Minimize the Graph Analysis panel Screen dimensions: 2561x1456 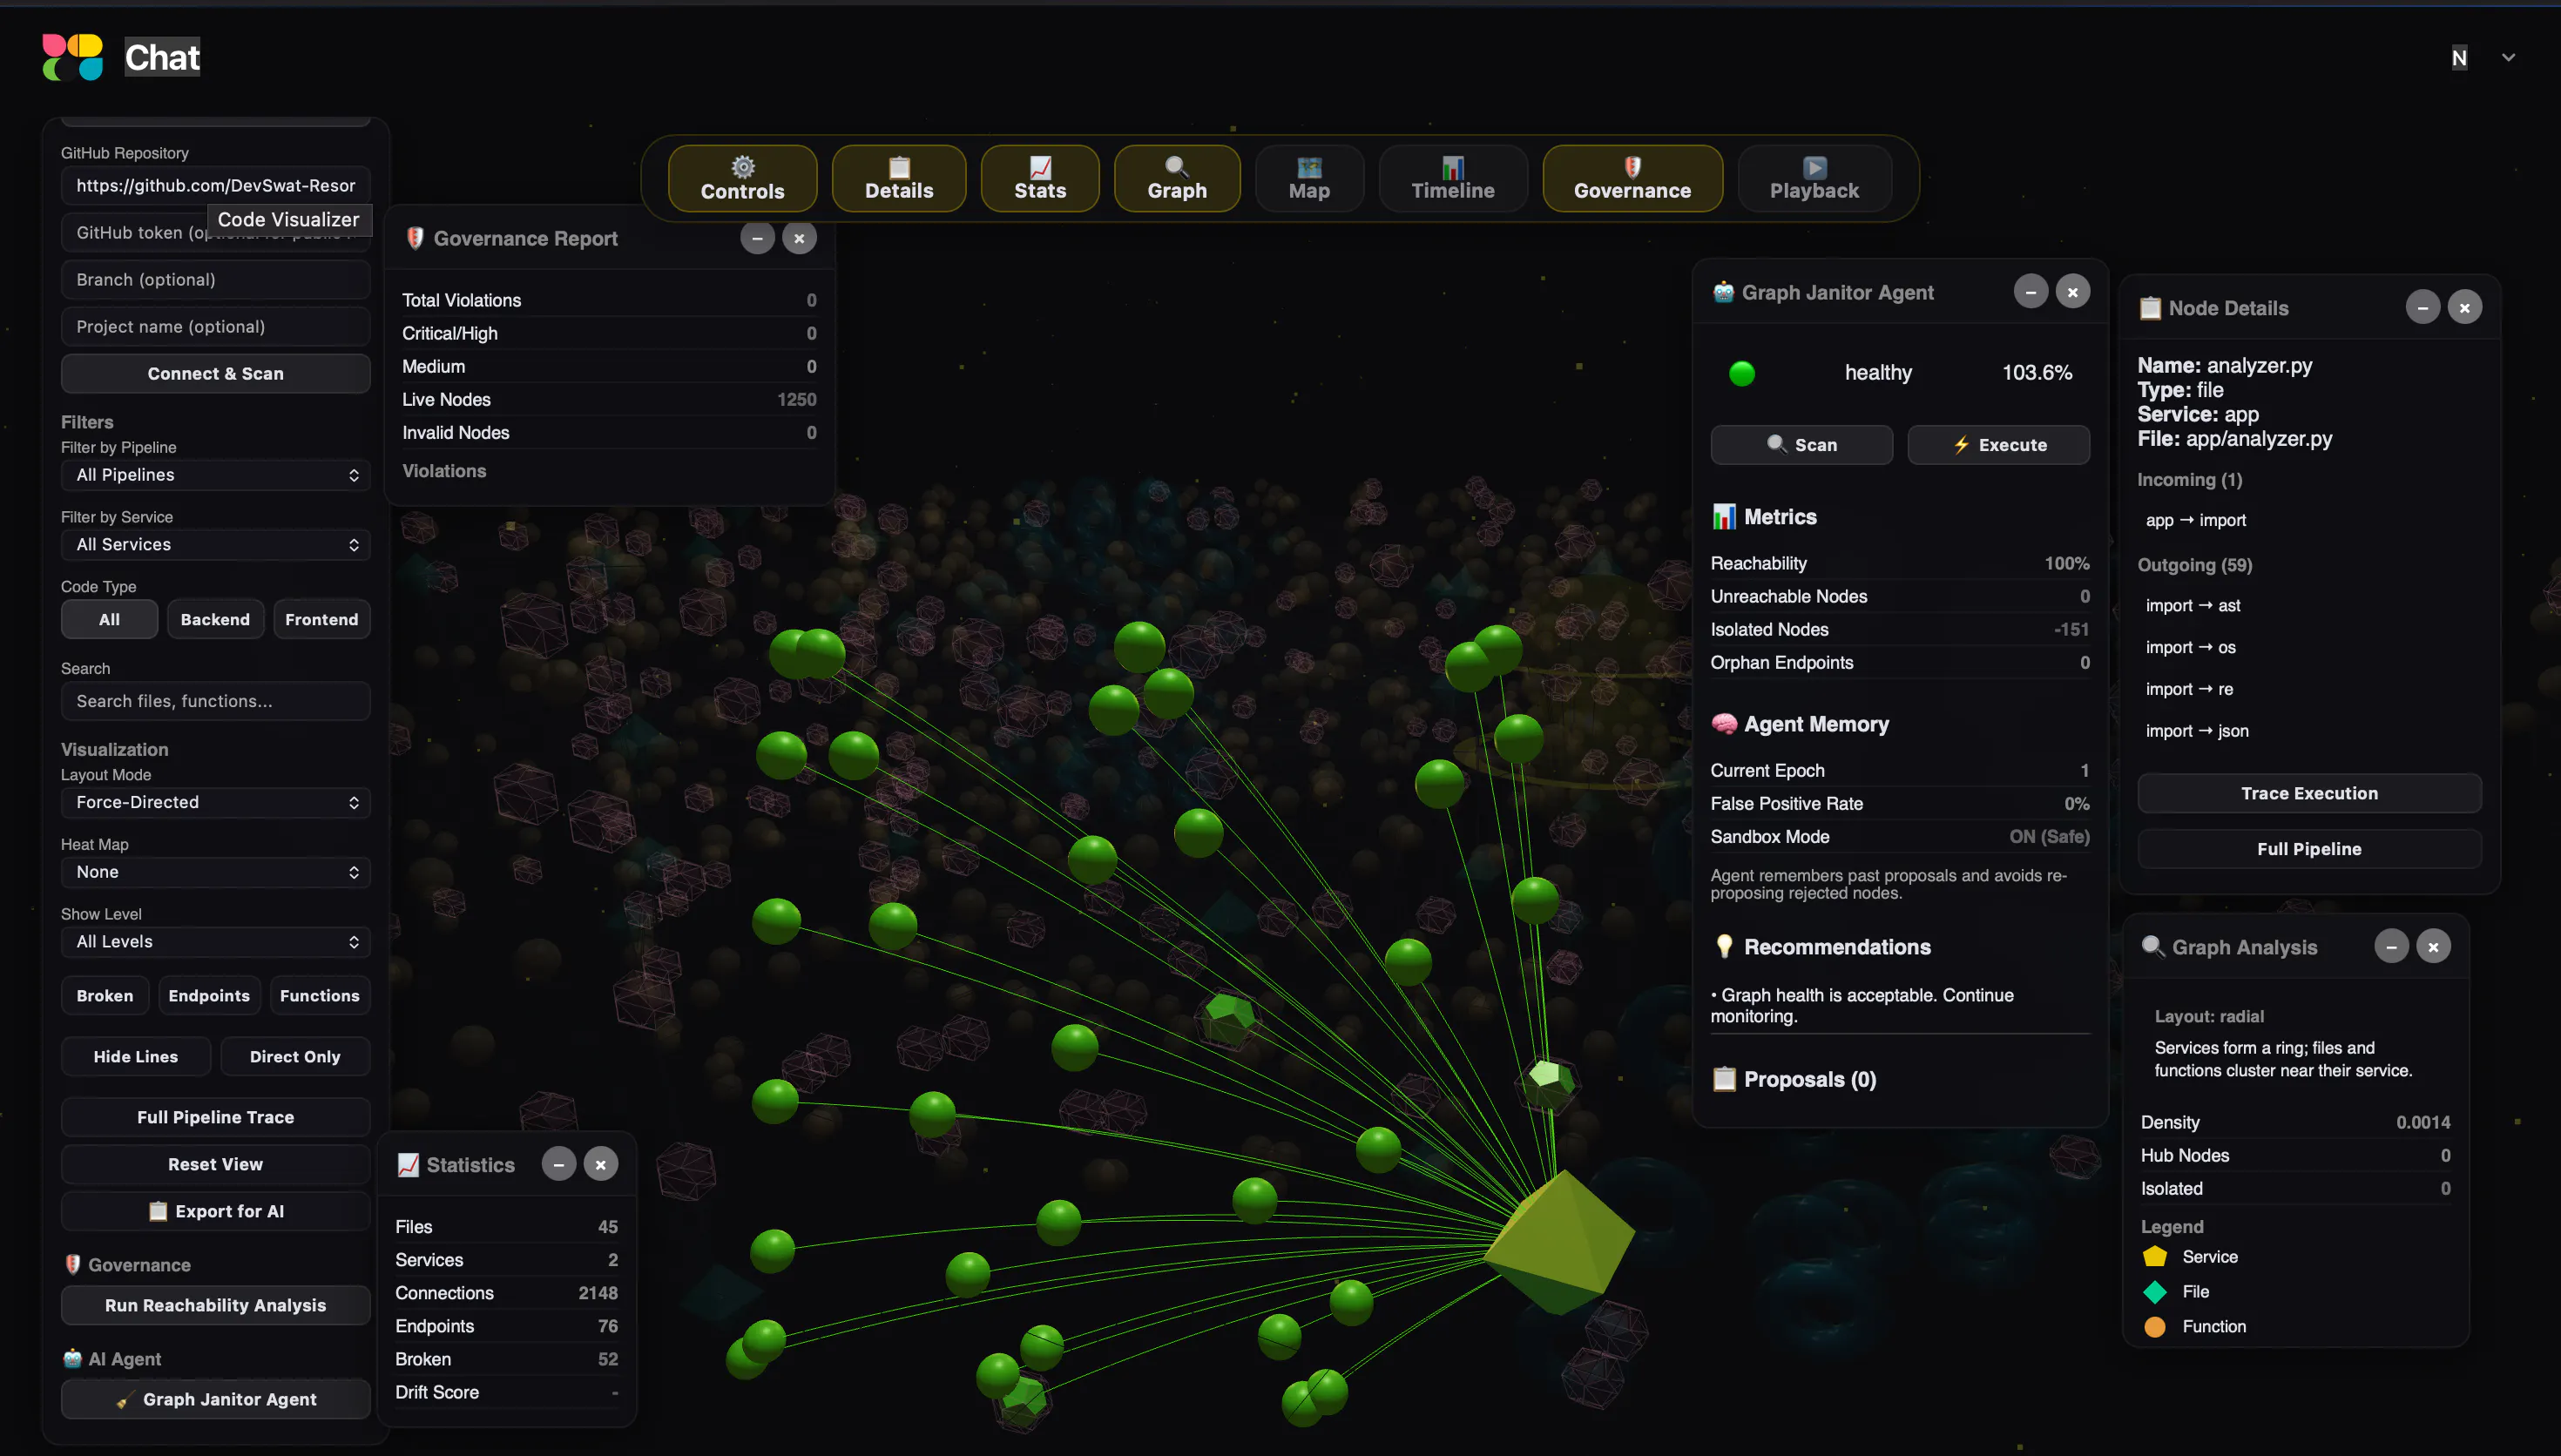[x=2391, y=947]
